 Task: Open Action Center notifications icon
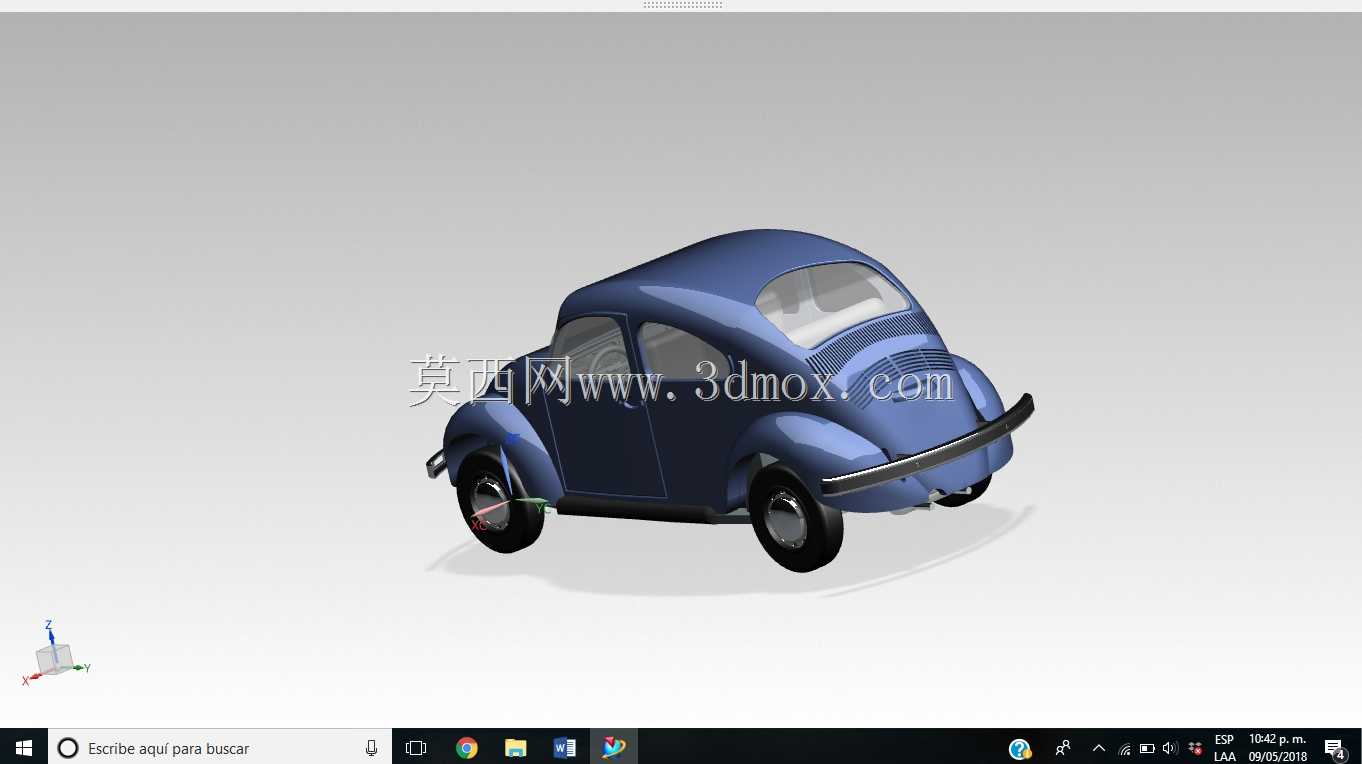click(1334, 748)
